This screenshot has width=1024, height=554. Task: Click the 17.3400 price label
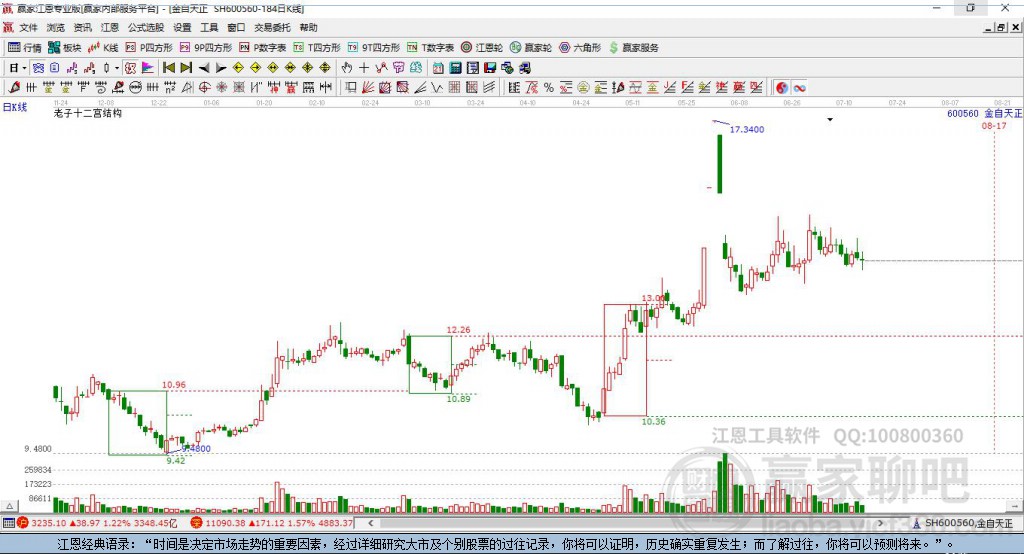[x=746, y=129]
